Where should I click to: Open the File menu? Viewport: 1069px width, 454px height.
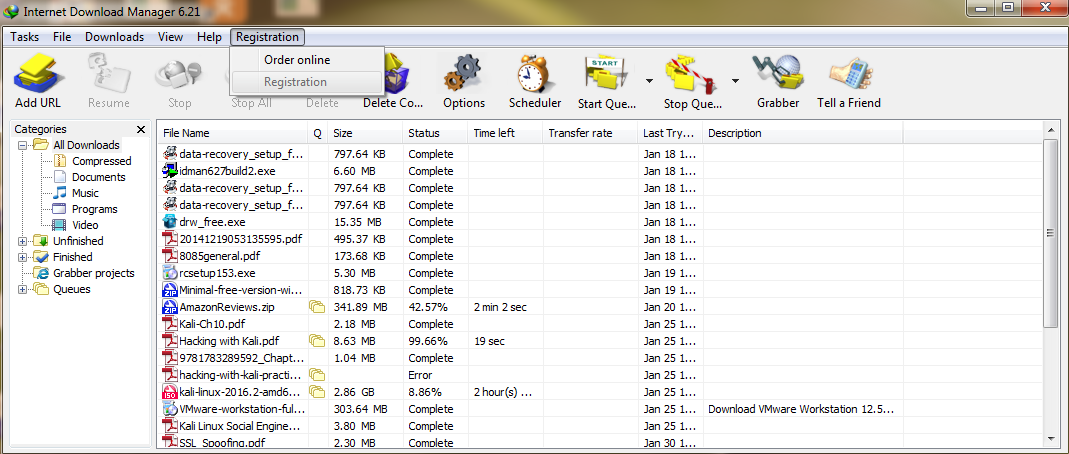pos(62,37)
